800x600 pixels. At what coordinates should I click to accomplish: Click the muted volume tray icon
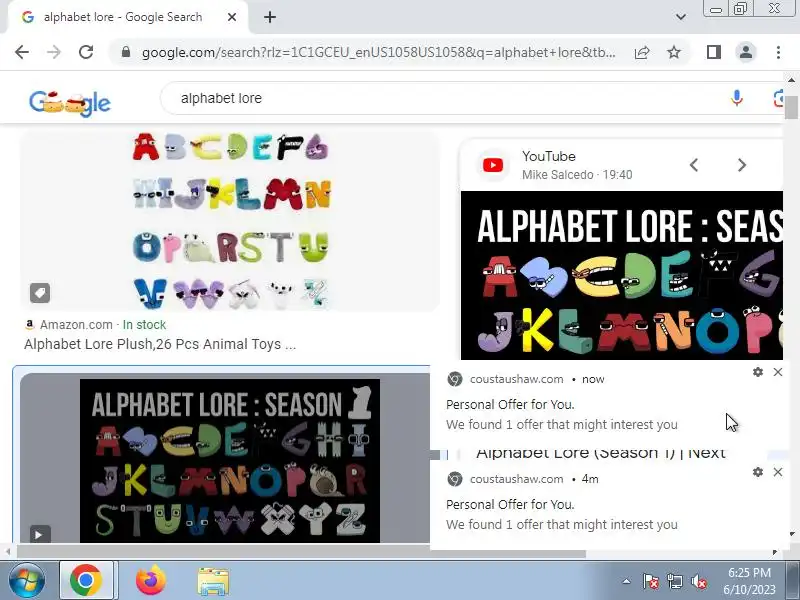(699, 581)
